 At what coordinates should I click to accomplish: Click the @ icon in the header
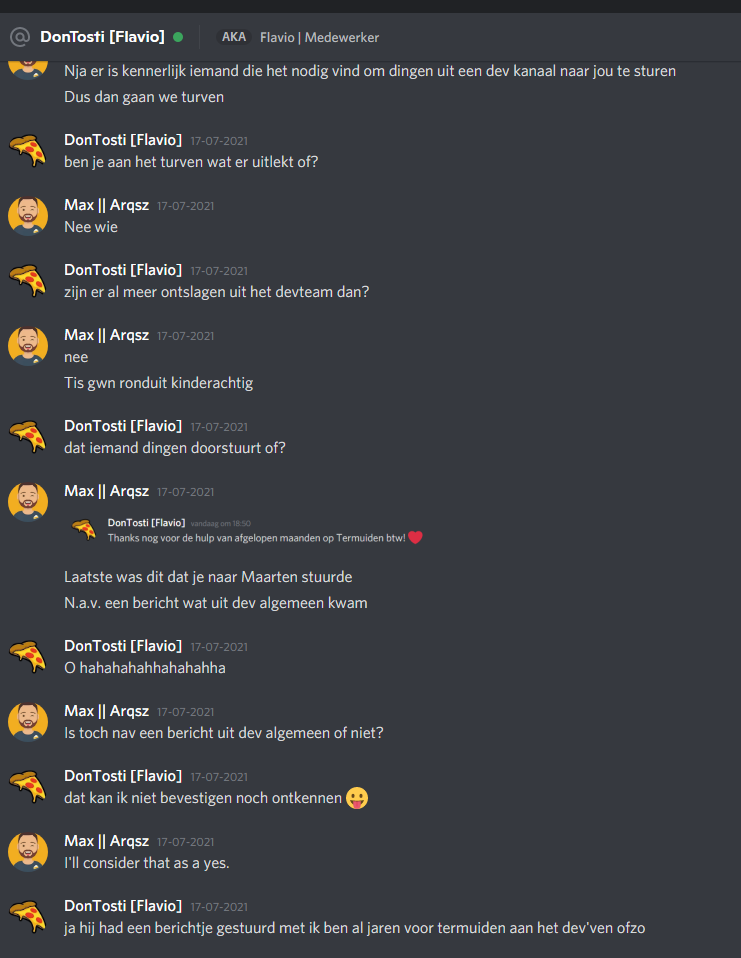tap(19, 37)
